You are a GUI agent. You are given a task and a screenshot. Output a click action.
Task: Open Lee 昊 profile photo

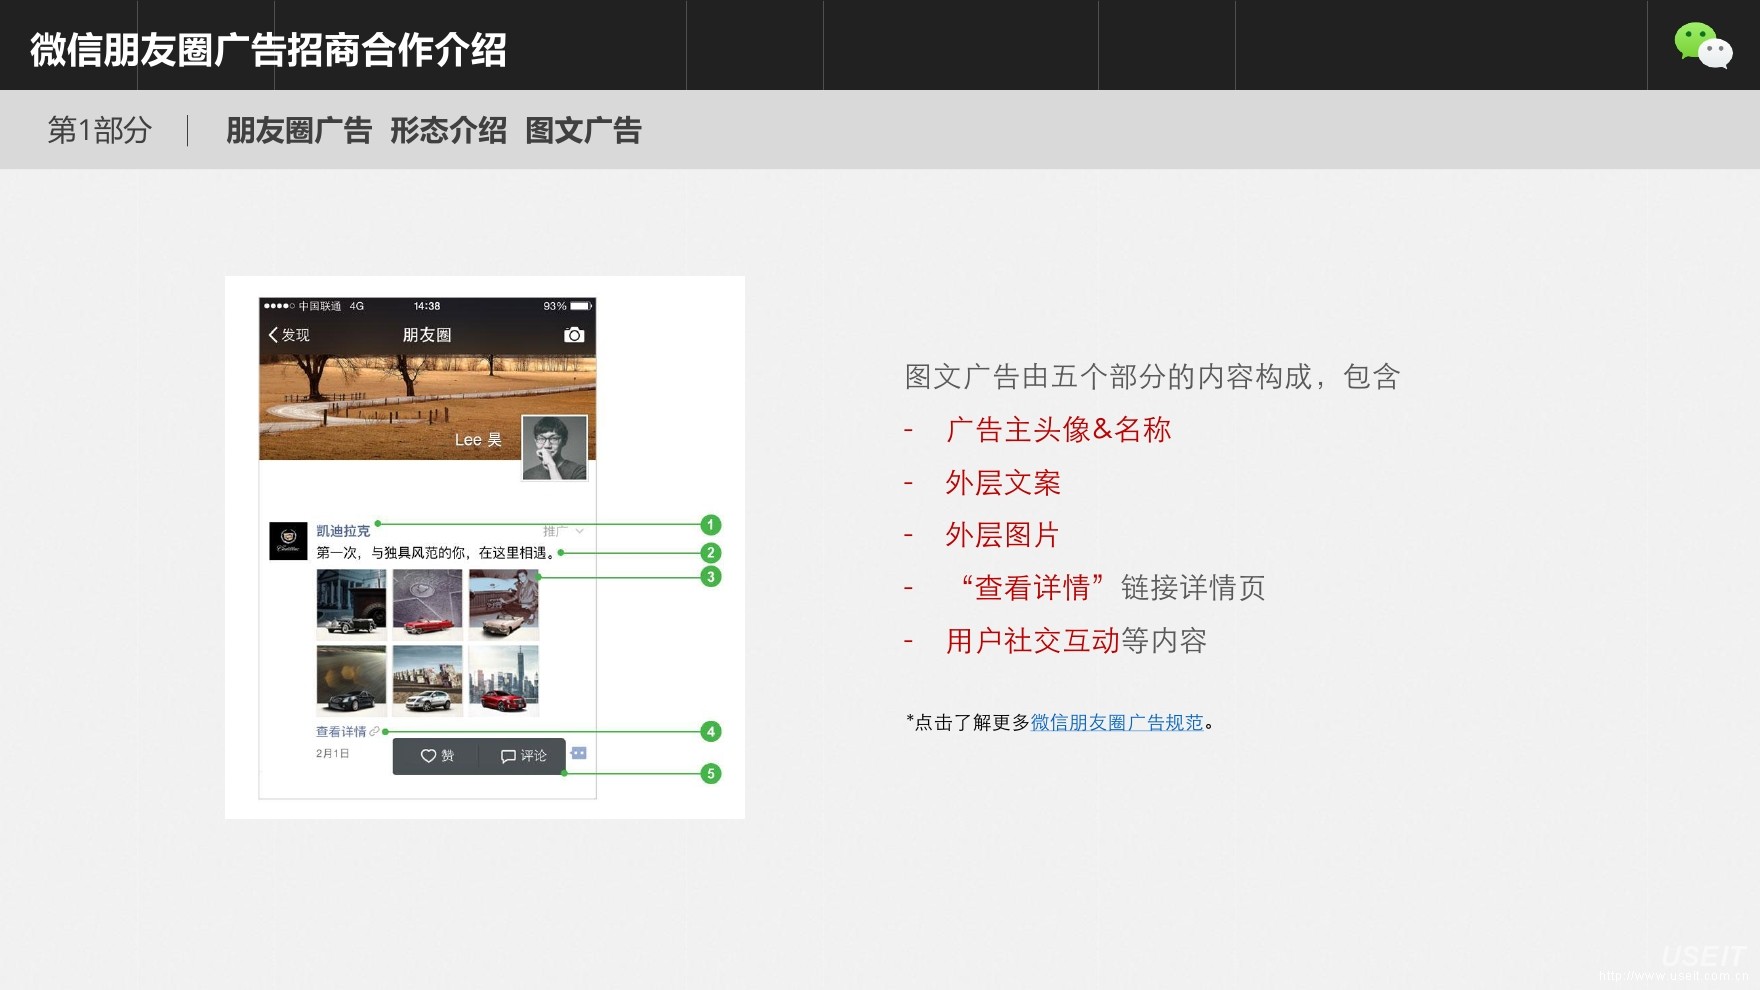(554, 447)
